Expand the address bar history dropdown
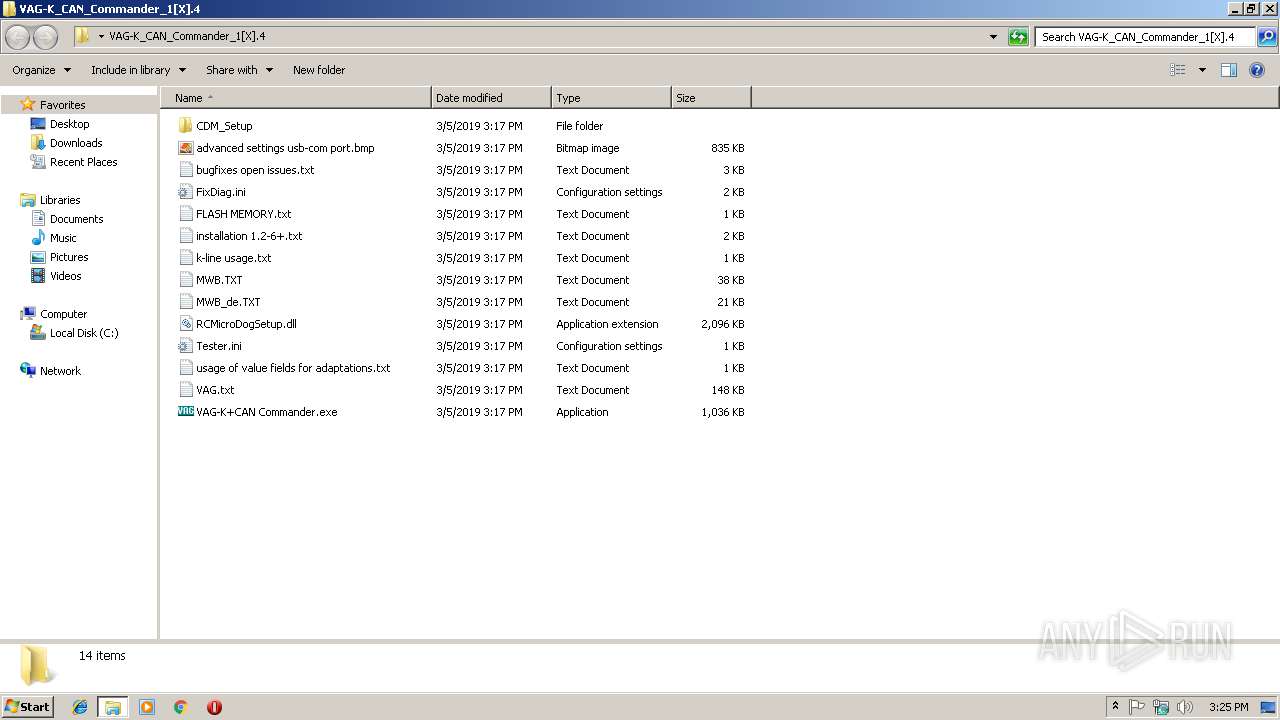Viewport: 1280px width, 720px height. (993, 37)
